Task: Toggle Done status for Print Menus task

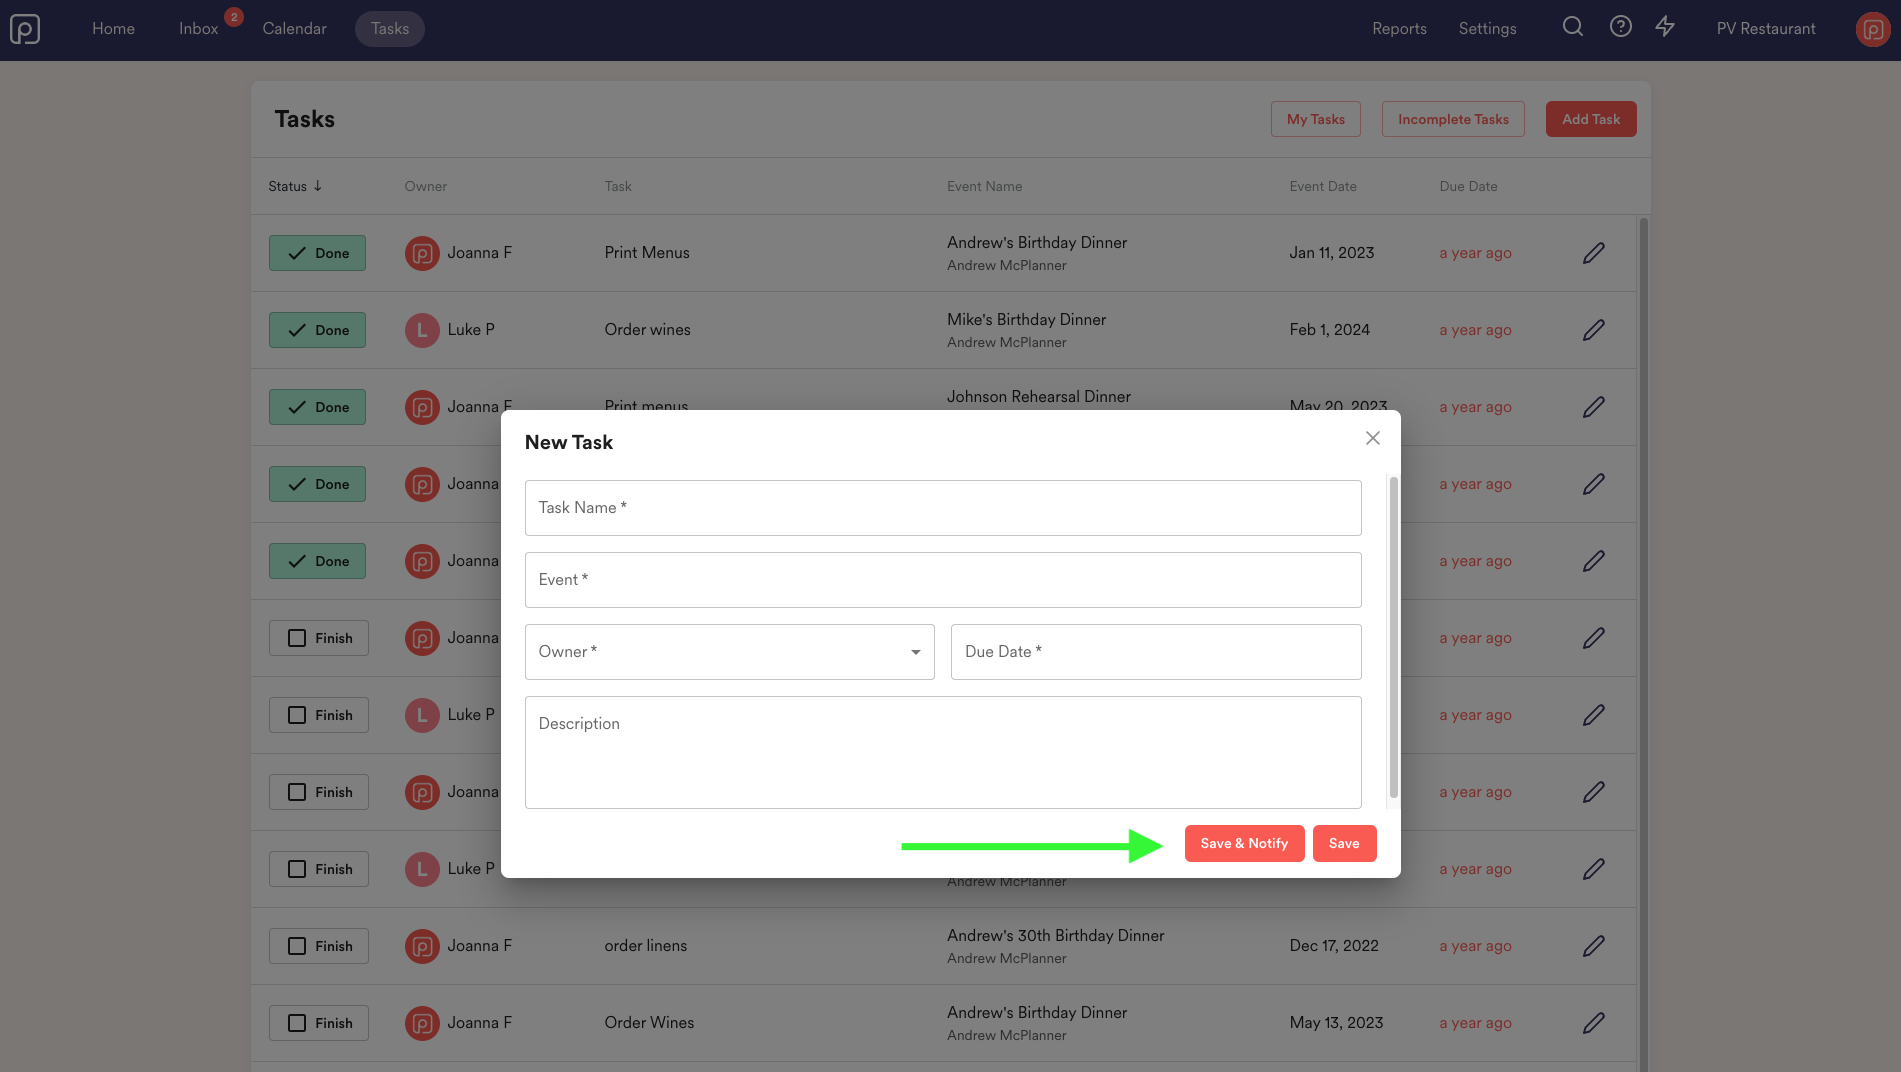Action: click(x=317, y=253)
